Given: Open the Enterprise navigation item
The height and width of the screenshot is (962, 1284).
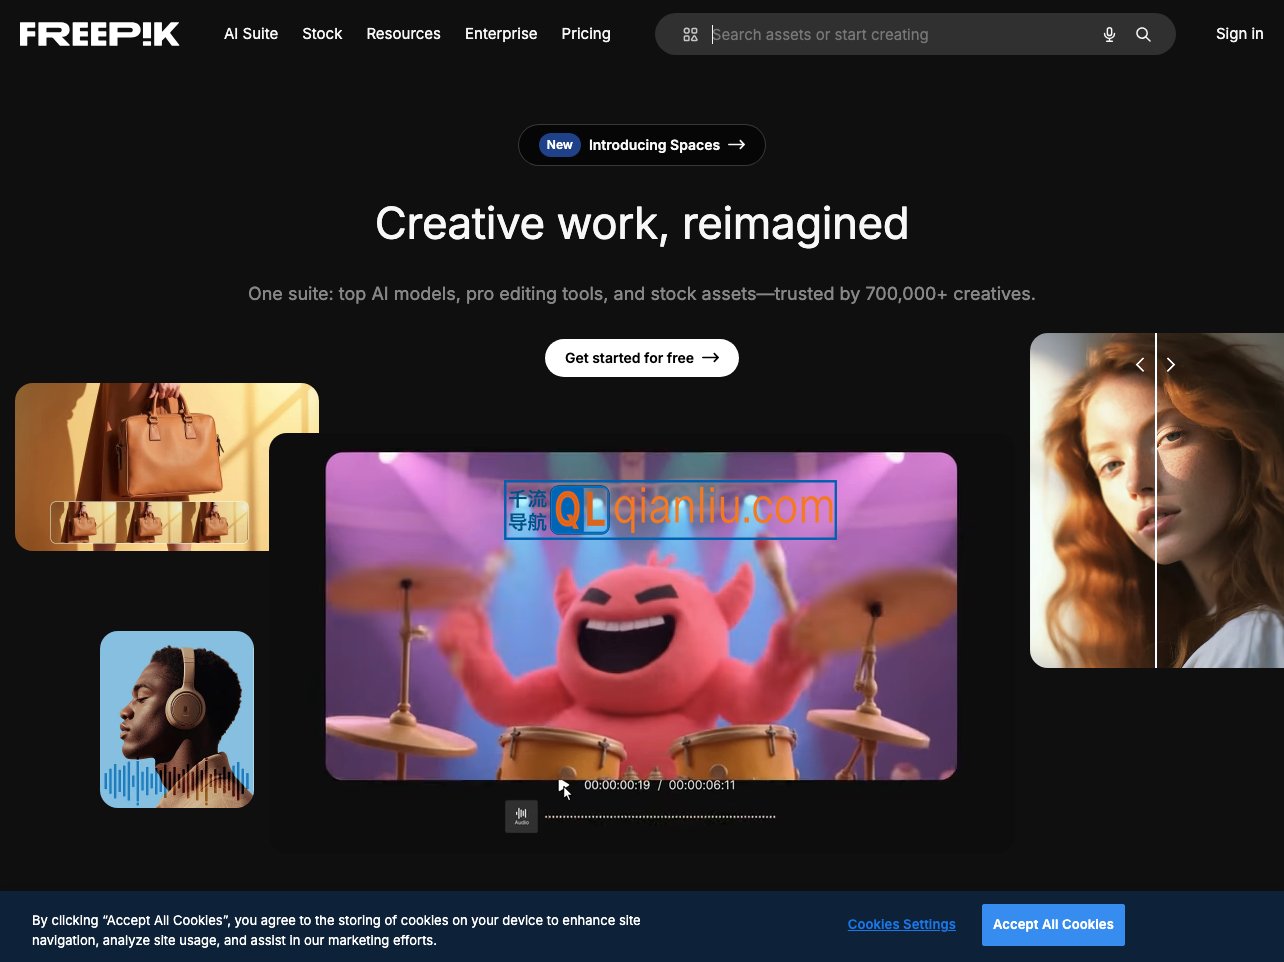Looking at the screenshot, I should point(501,34).
